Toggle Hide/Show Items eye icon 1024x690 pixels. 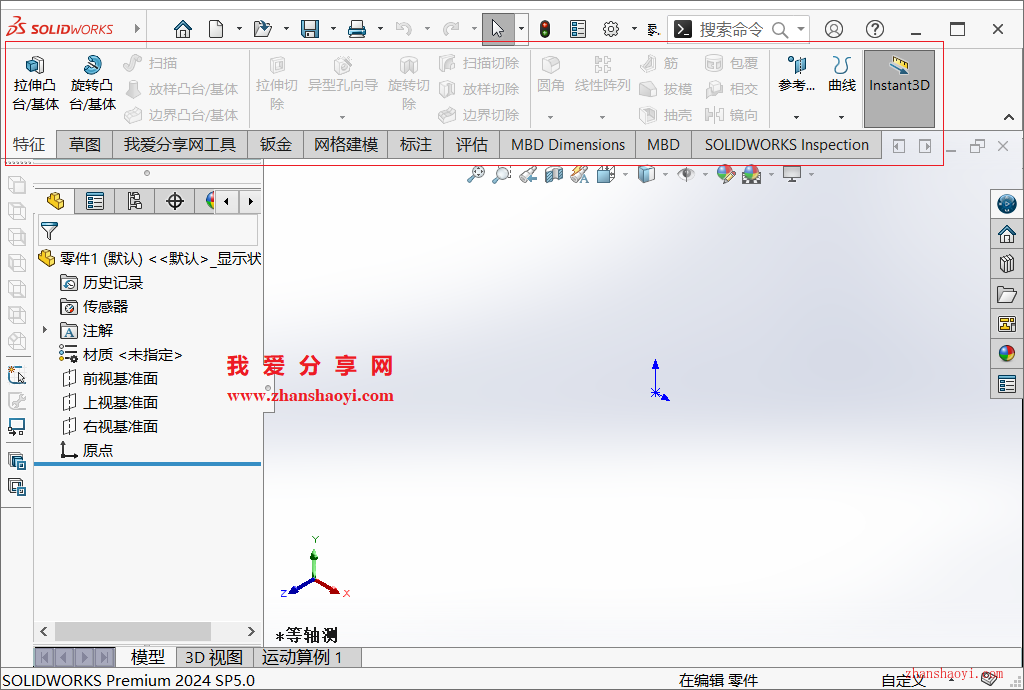click(x=686, y=174)
